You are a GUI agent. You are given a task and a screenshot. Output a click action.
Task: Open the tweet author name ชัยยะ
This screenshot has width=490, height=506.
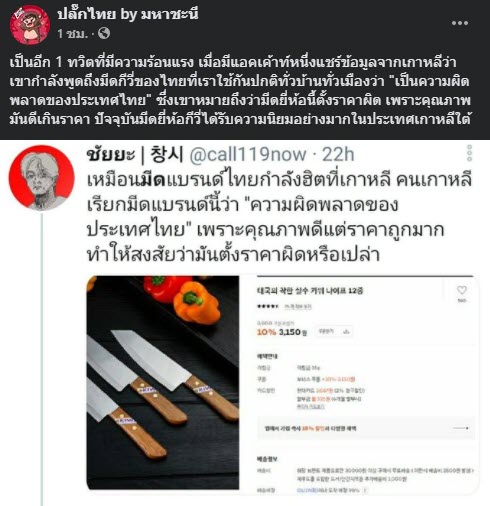coord(111,155)
